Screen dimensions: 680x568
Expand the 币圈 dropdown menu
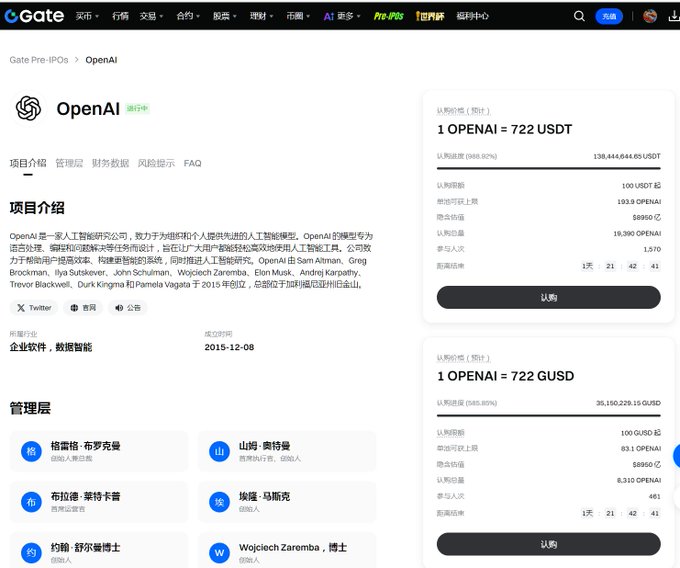click(x=298, y=16)
